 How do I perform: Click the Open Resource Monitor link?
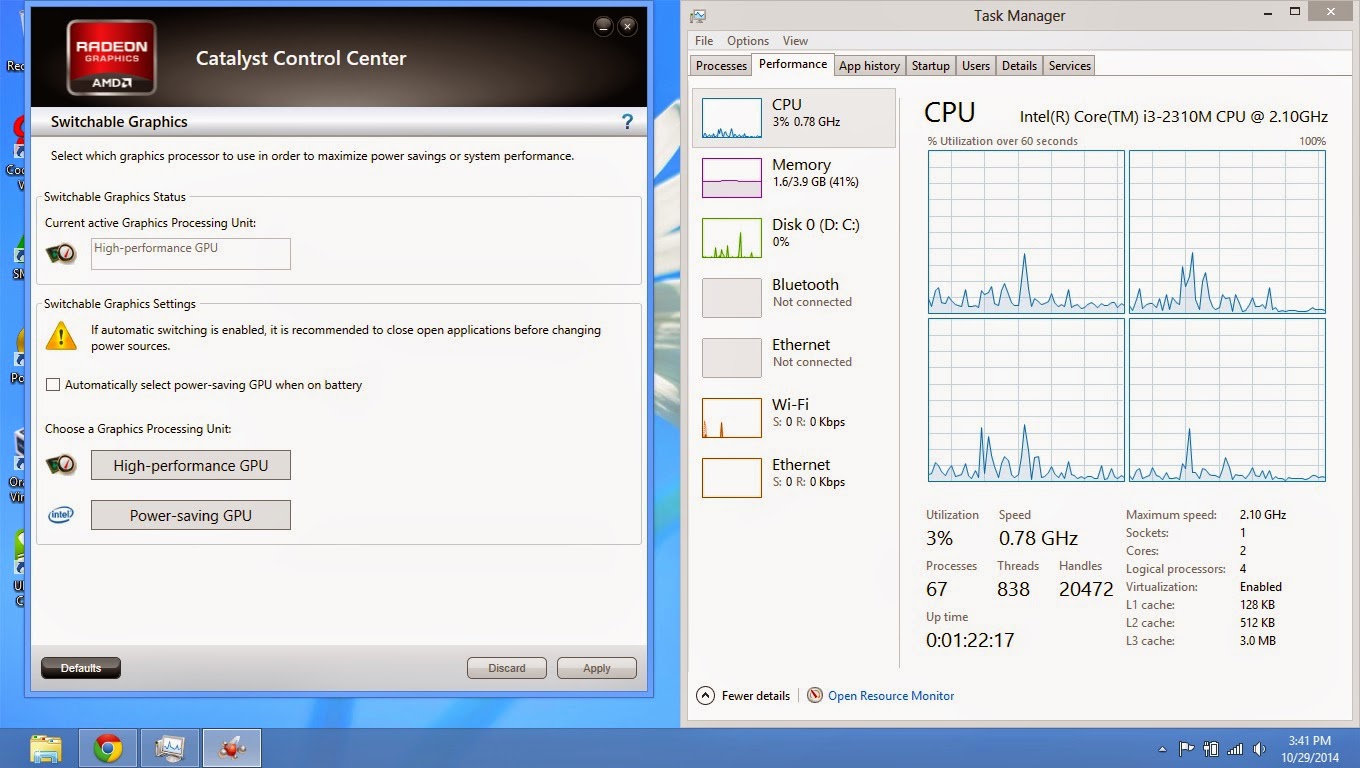tap(891, 696)
